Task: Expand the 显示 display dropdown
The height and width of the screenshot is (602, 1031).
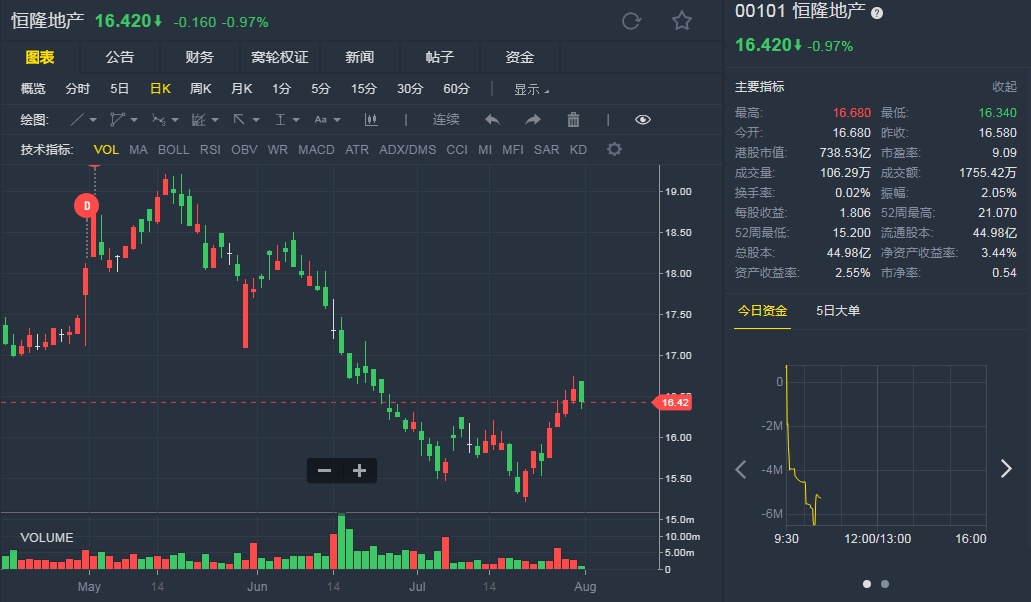Action: point(531,89)
